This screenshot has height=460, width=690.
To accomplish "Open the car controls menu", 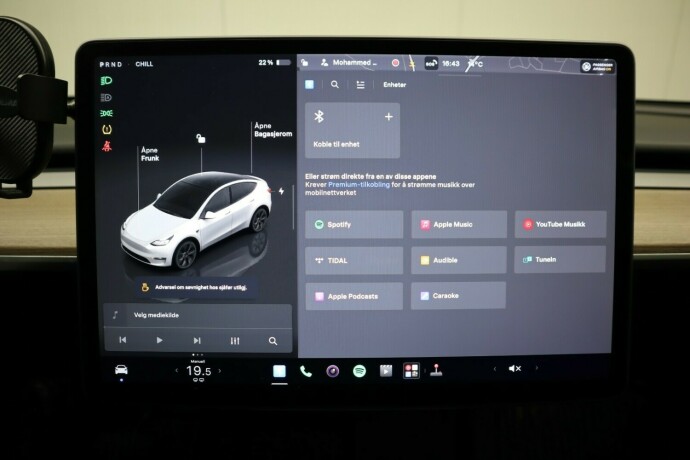I will [x=121, y=370].
